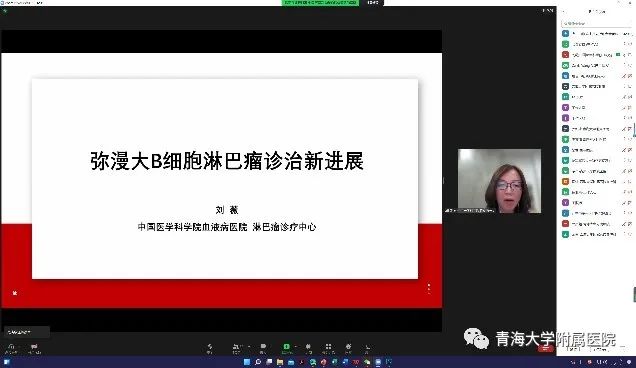This screenshot has height=368, width=636.
Task: Open the View option at top right of the meeting
Action: pos(548,11)
